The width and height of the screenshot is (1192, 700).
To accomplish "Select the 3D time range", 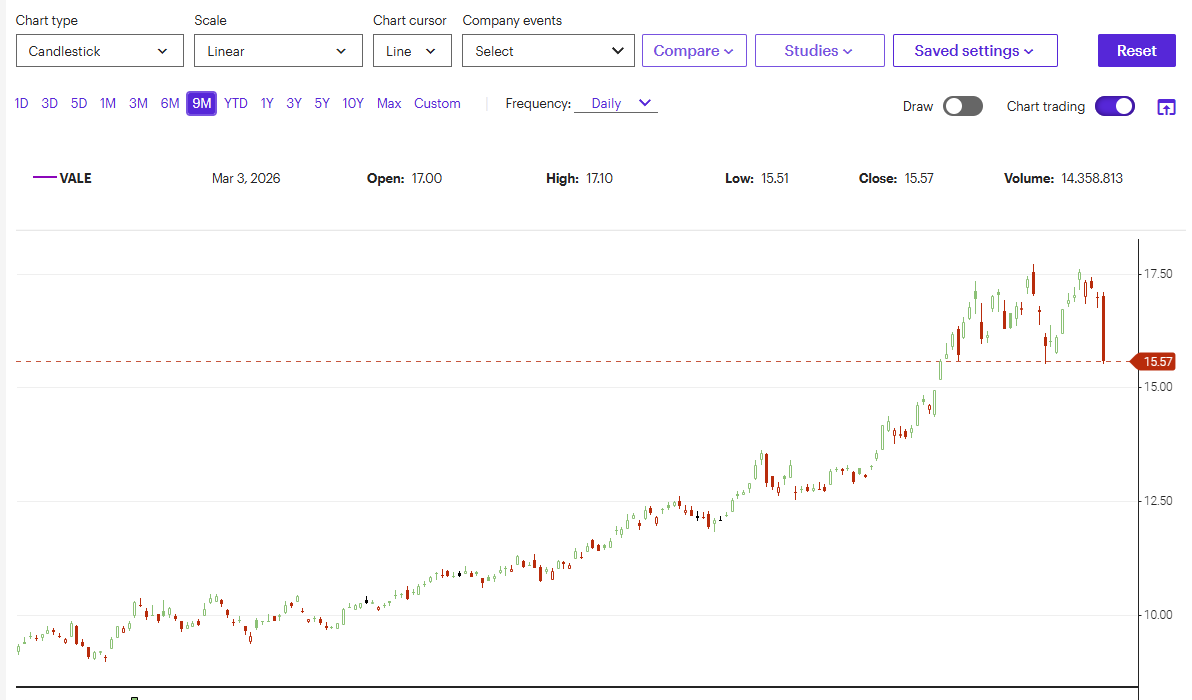I will (49, 103).
